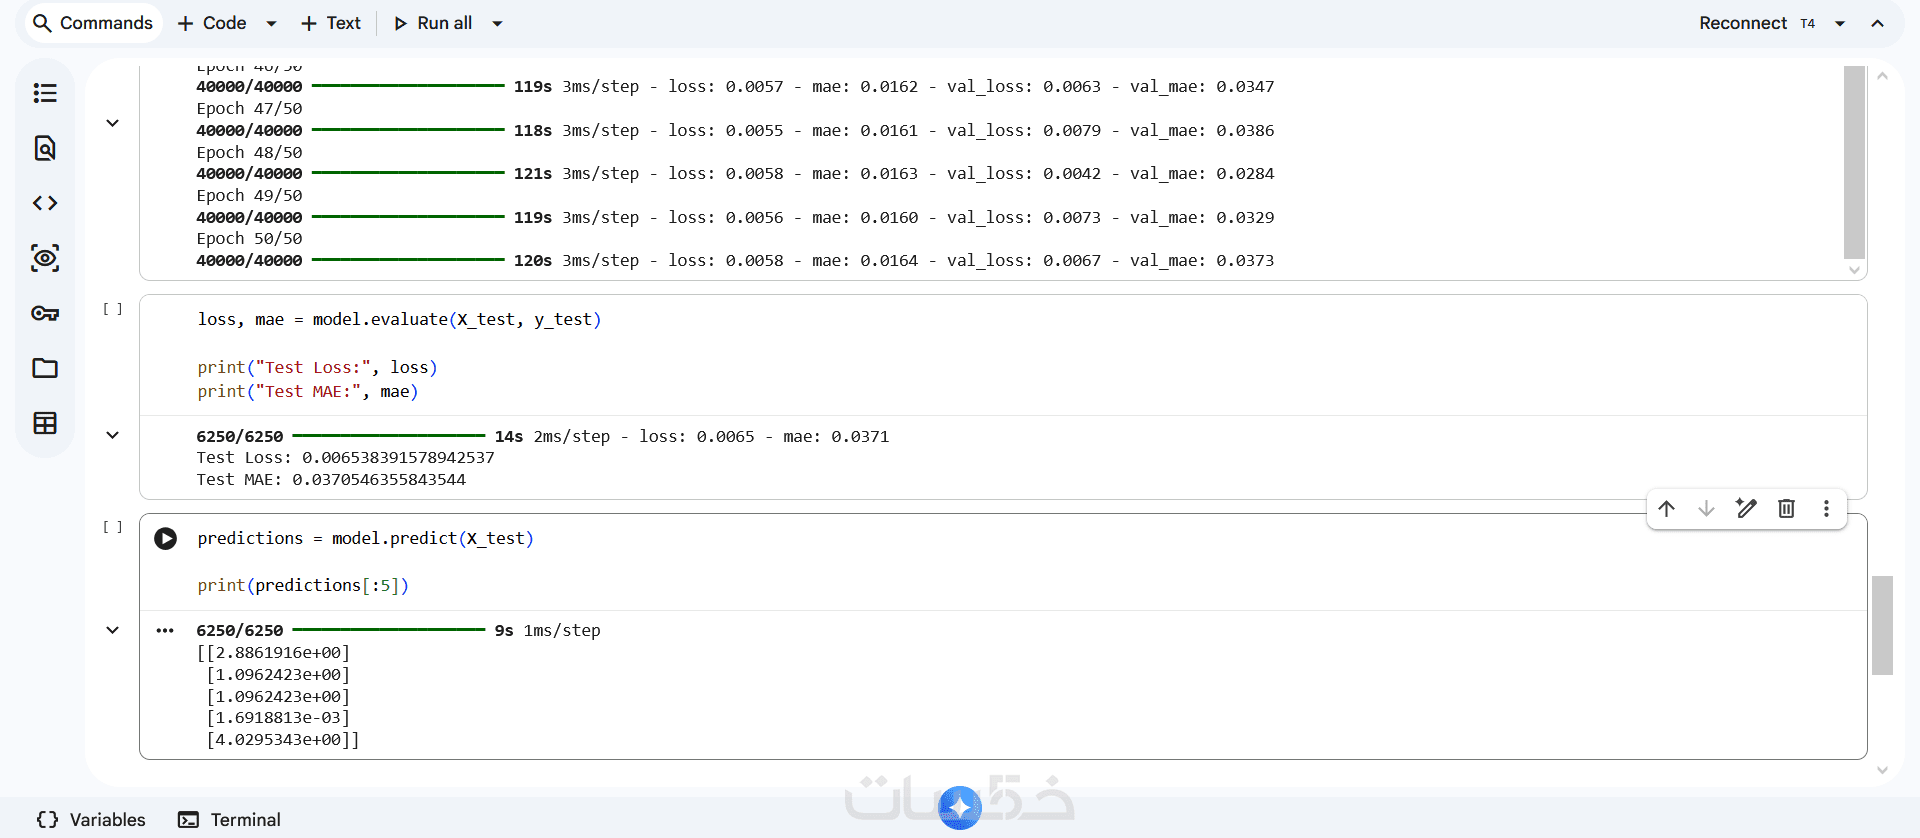Select the evaluate cell execution bracket
1920x838 pixels.
(113, 309)
